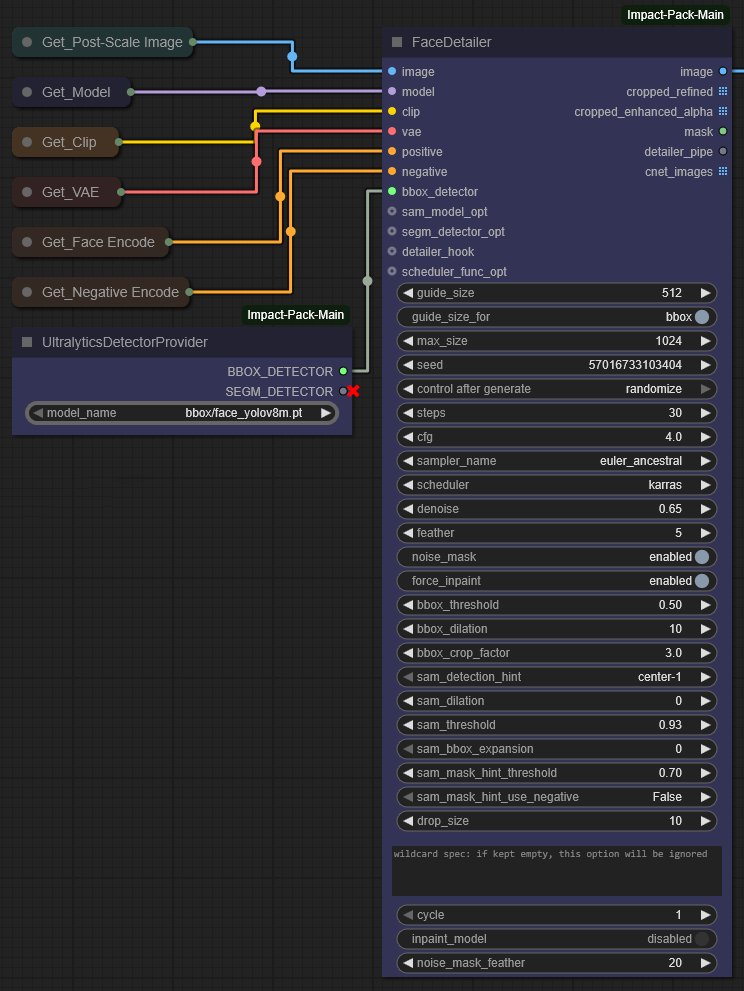Click the detailer_pipe output socket
The width and height of the screenshot is (744, 991).
[723, 152]
